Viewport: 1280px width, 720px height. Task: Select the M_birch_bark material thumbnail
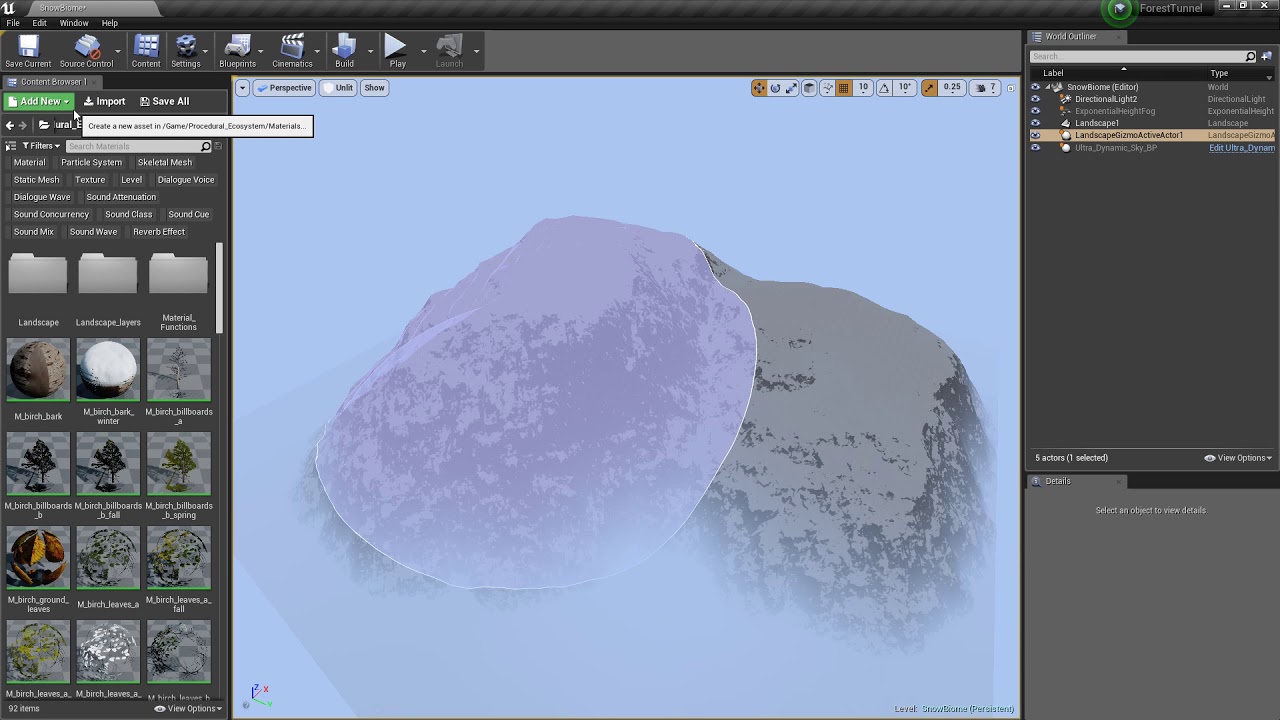pyautogui.click(x=38, y=369)
